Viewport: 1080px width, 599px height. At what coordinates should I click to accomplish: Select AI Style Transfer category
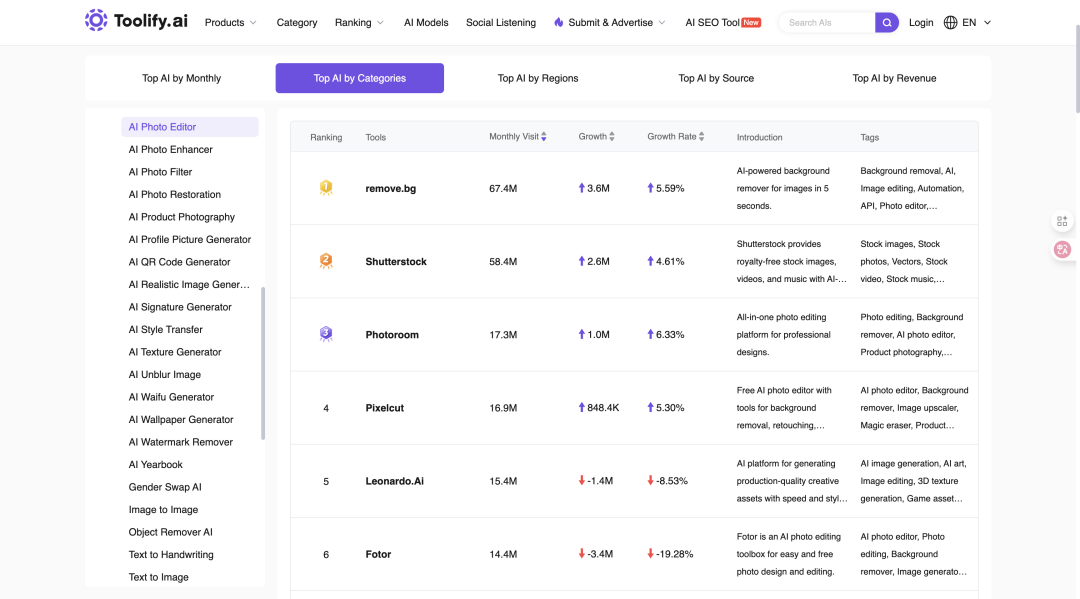coord(165,330)
